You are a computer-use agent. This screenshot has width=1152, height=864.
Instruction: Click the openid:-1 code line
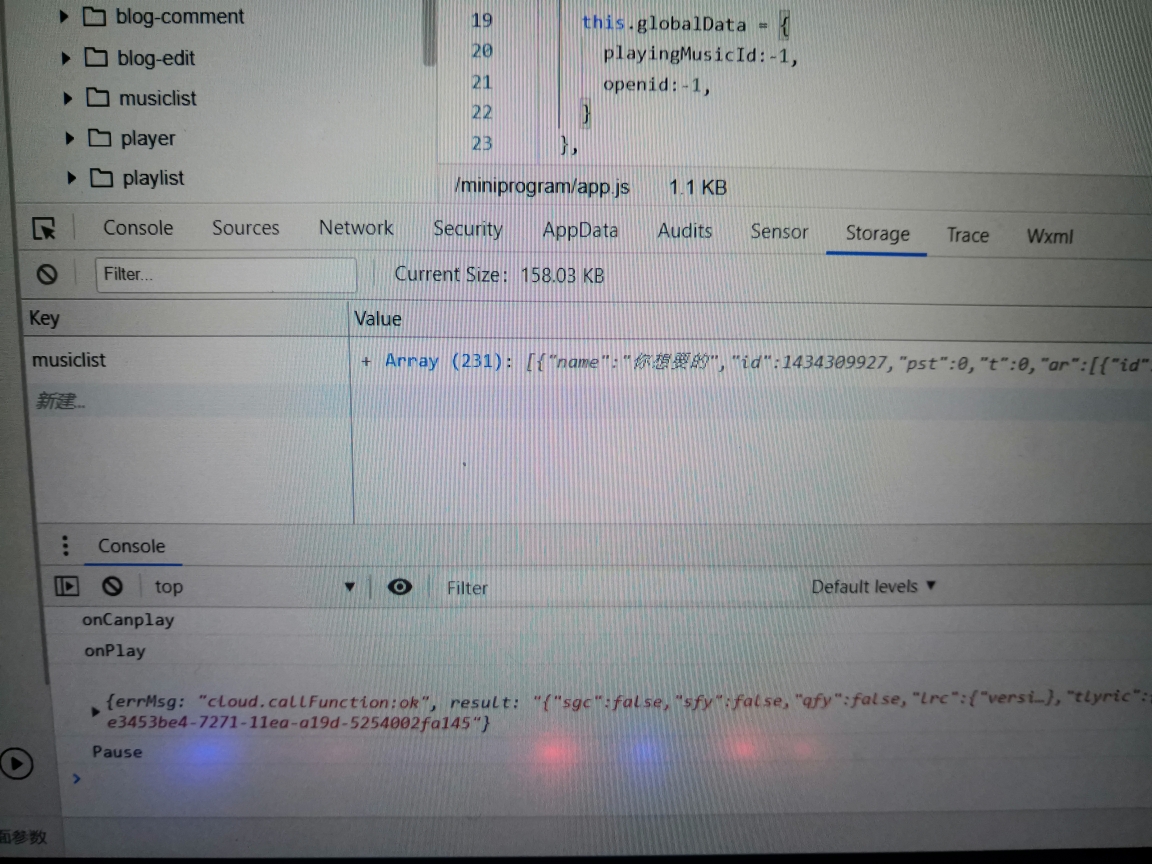click(657, 85)
